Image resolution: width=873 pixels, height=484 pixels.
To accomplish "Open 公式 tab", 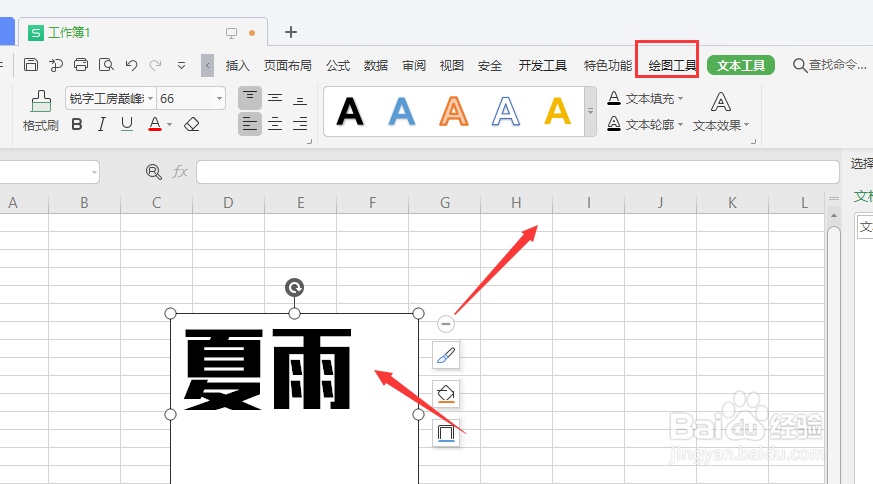I will click(338, 66).
